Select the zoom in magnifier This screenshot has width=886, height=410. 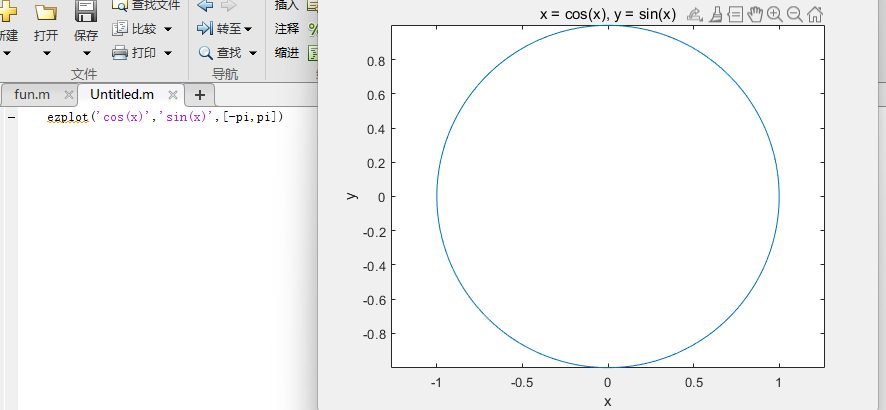pos(775,15)
